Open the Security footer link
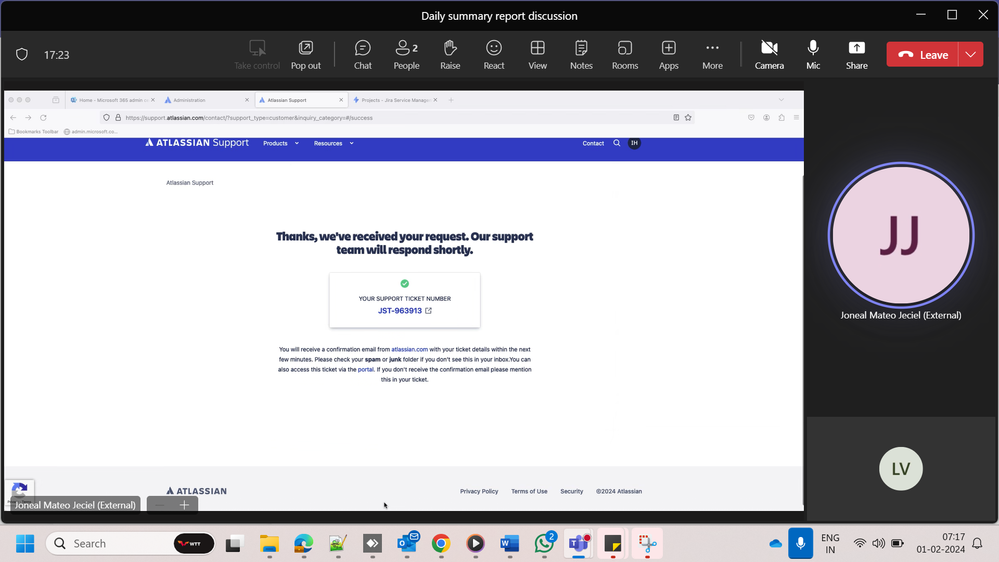 pos(571,491)
